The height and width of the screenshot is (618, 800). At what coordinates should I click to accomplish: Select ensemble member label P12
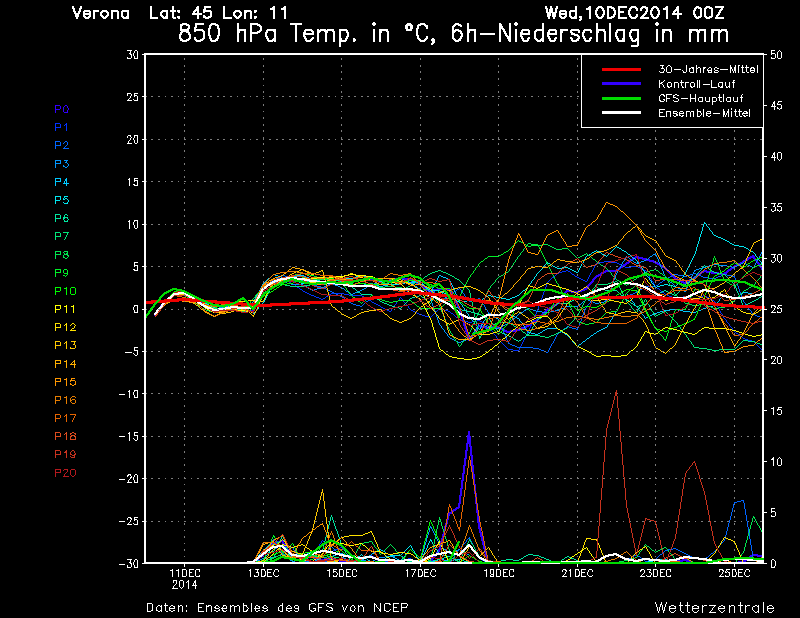pyautogui.click(x=65, y=327)
